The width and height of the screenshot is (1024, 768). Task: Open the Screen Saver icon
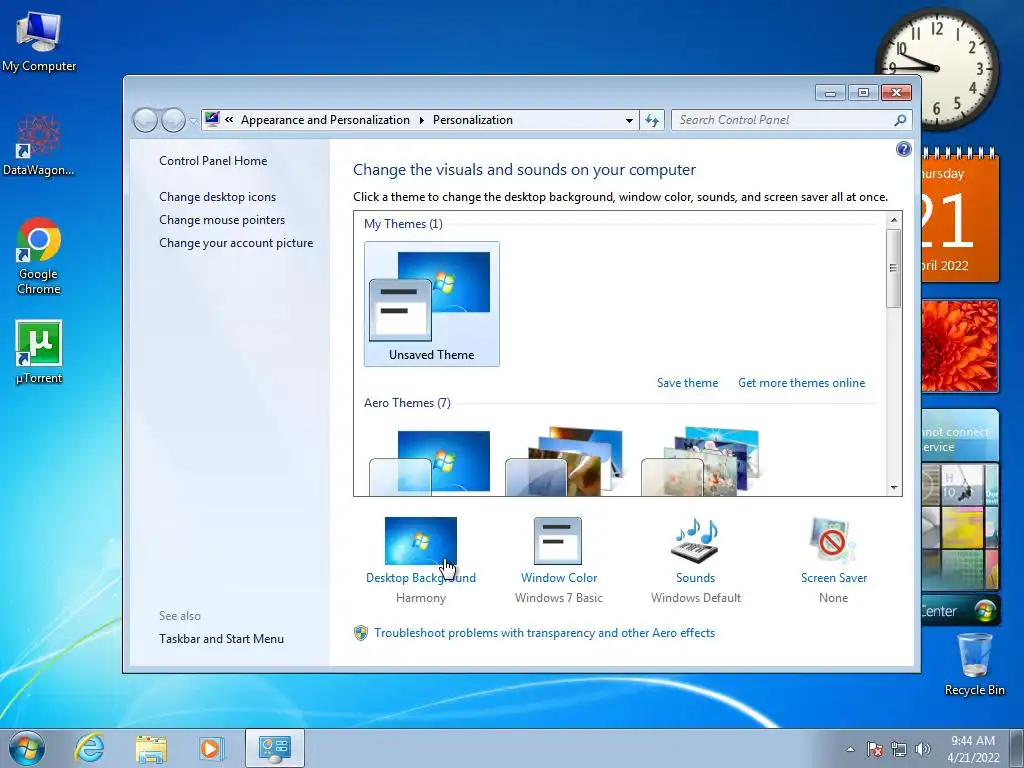pyautogui.click(x=833, y=541)
